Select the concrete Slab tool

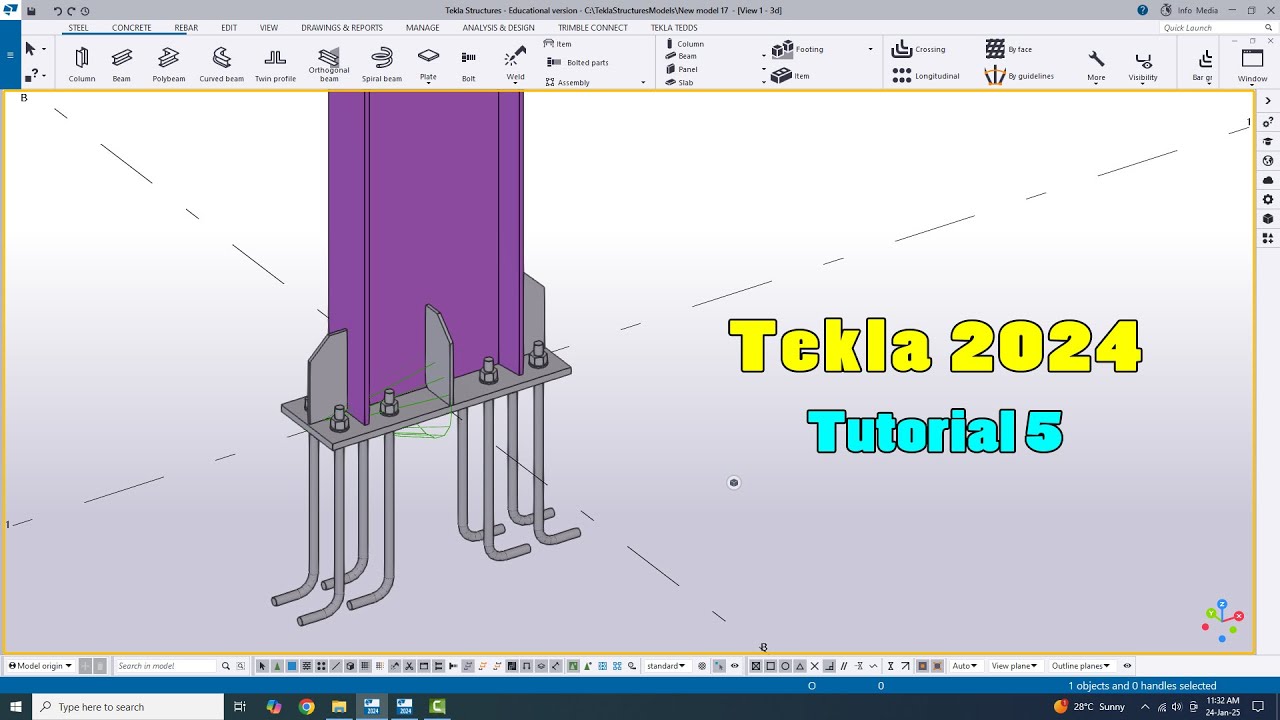point(680,82)
